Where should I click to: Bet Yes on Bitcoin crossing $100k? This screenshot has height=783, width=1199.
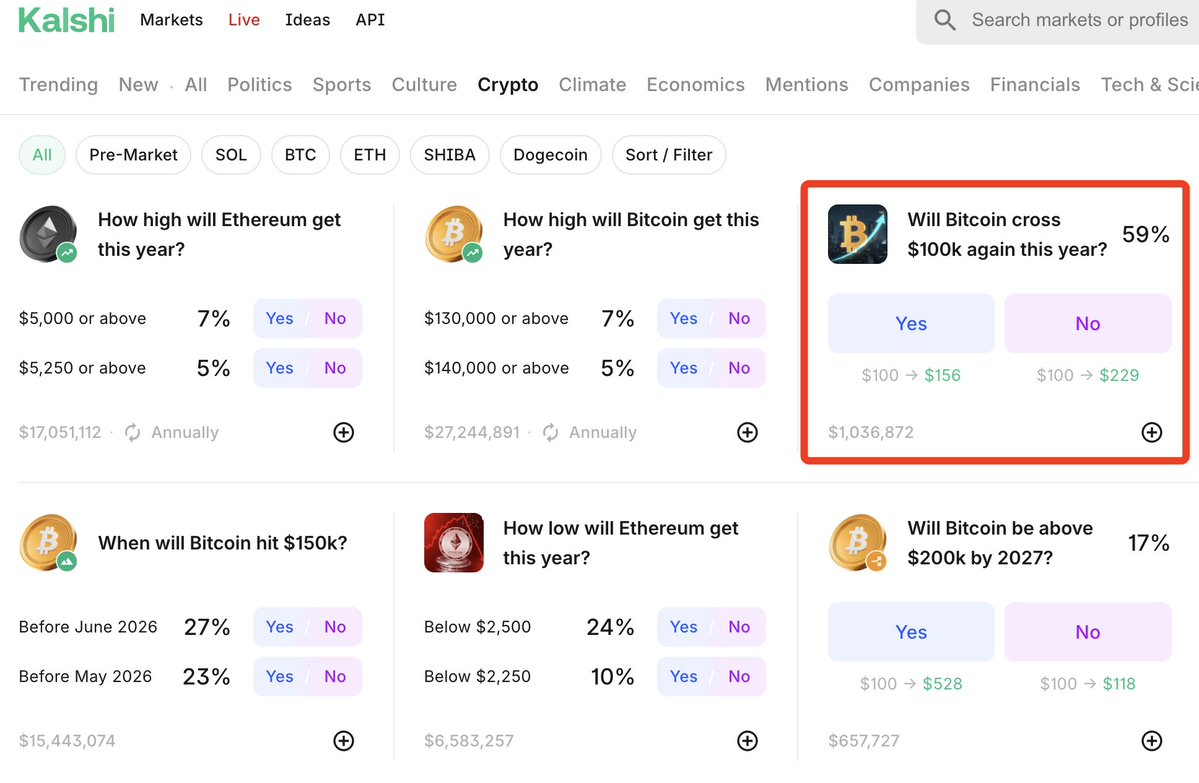pyautogui.click(x=911, y=323)
